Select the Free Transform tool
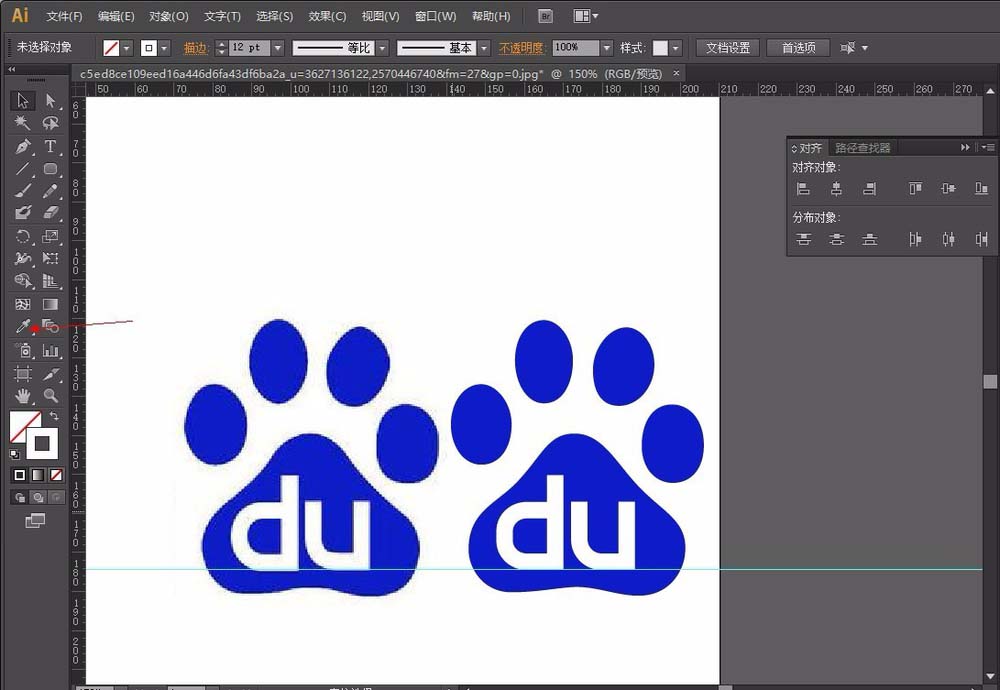Viewport: 1000px width, 690px height. (x=50, y=258)
